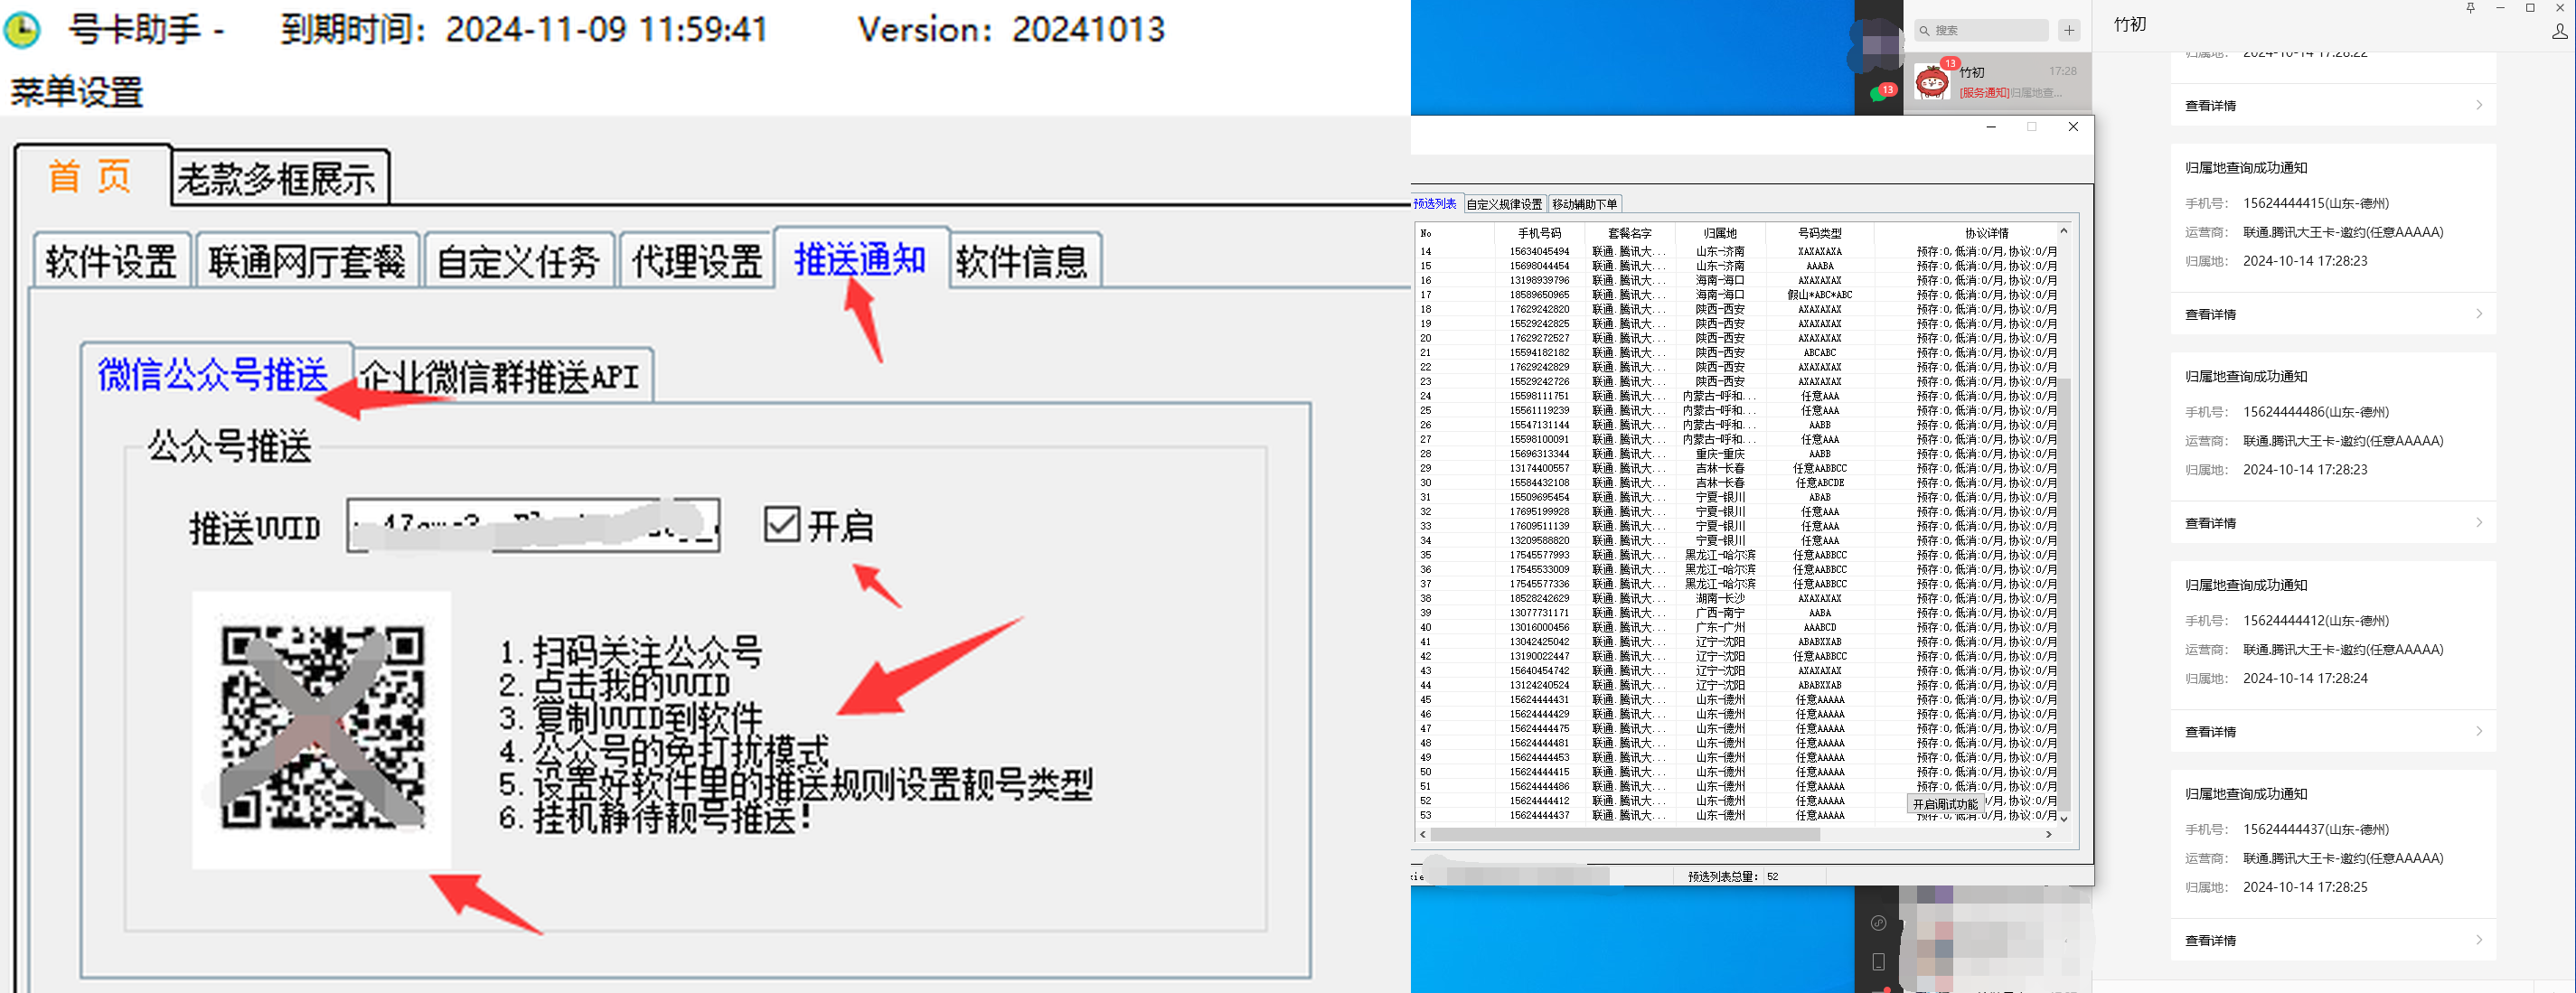This screenshot has height=993, width=2576.
Task: Select row with number 13016000456
Action: pos(1736,627)
